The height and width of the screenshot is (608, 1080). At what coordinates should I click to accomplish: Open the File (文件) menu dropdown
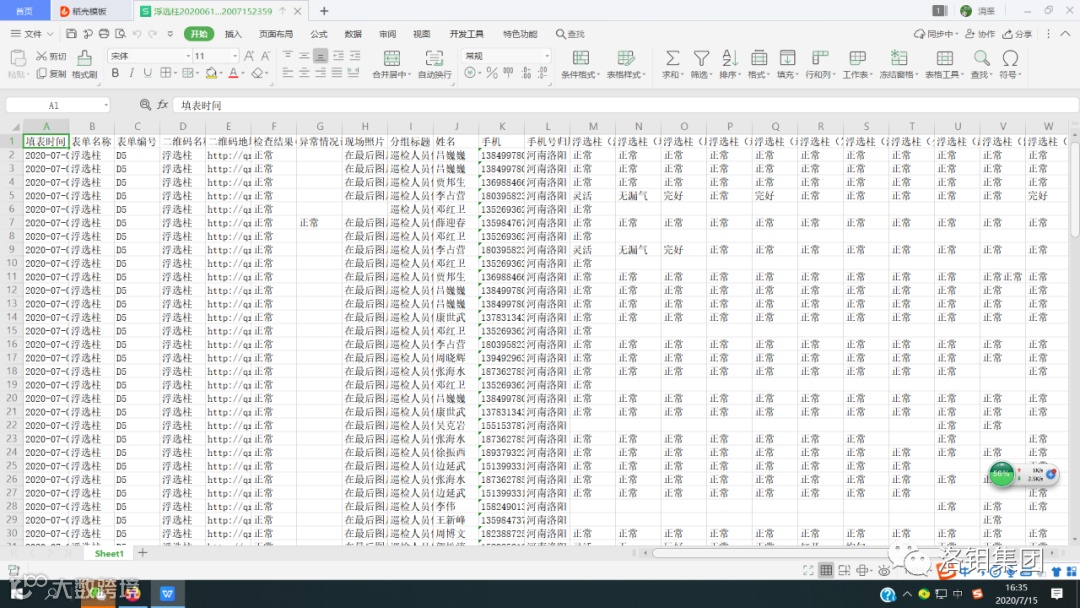click(32, 34)
